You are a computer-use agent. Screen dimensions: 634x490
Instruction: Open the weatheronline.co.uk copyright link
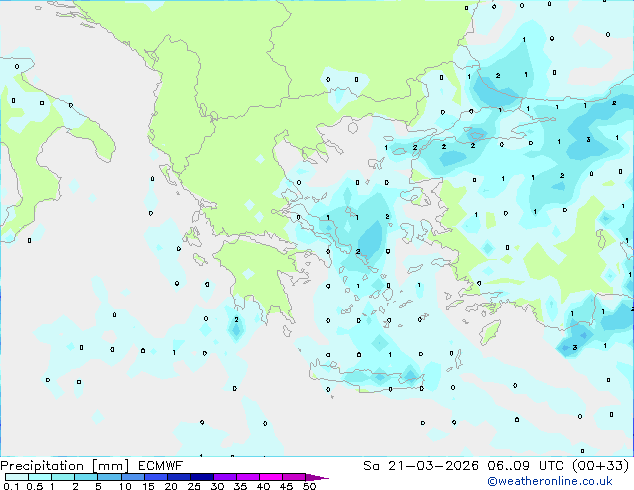(550, 481)
